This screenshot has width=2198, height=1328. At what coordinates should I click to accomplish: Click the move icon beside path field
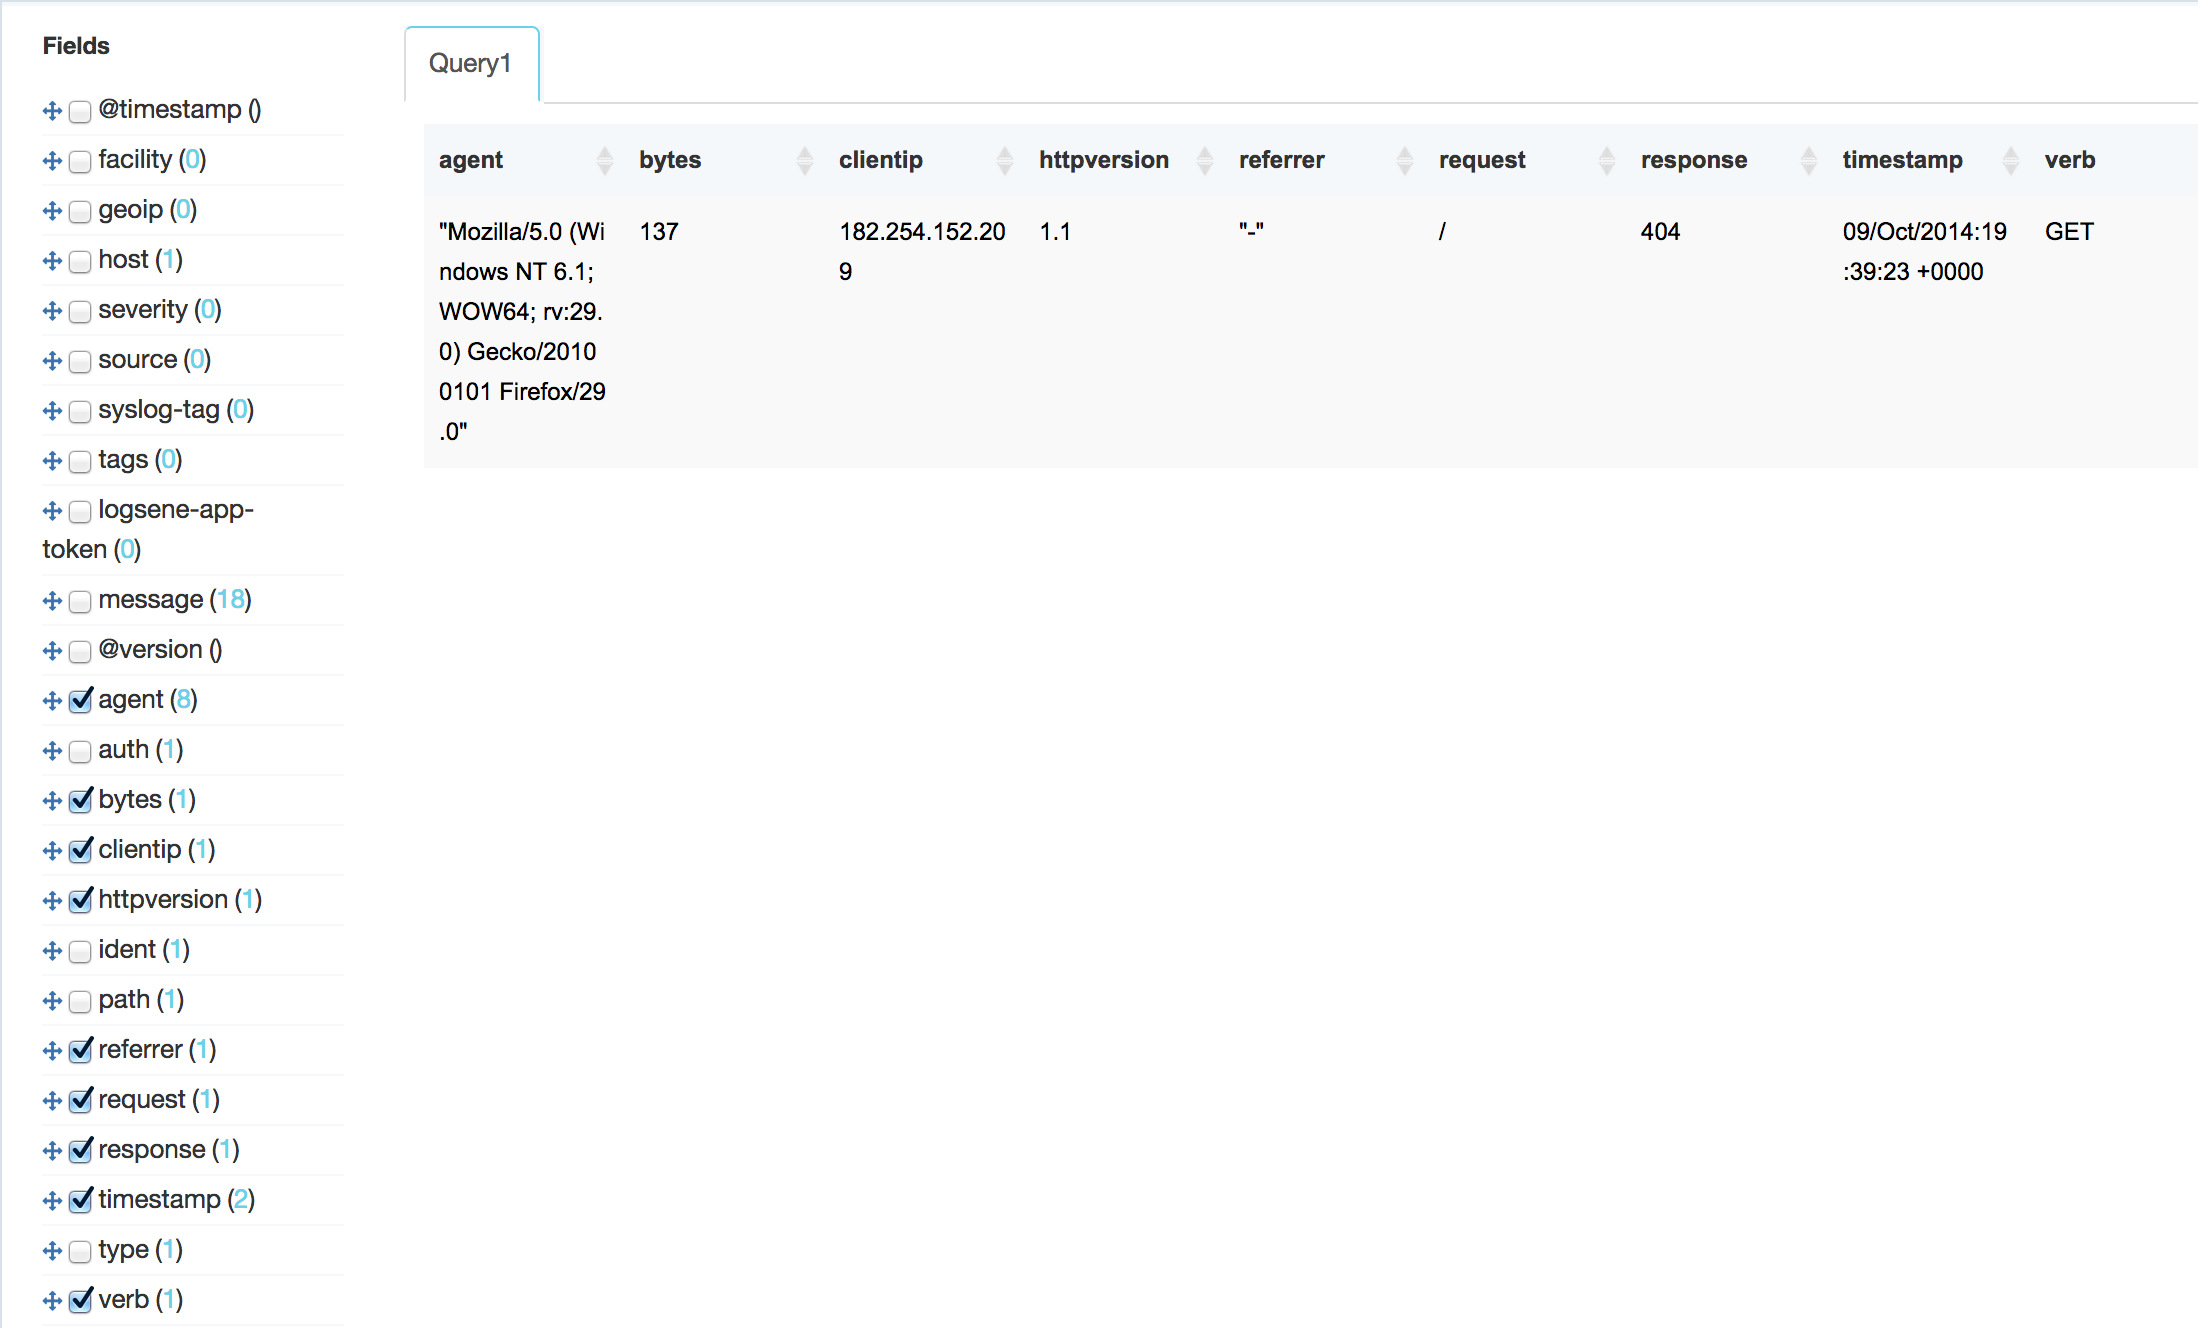52,1000
